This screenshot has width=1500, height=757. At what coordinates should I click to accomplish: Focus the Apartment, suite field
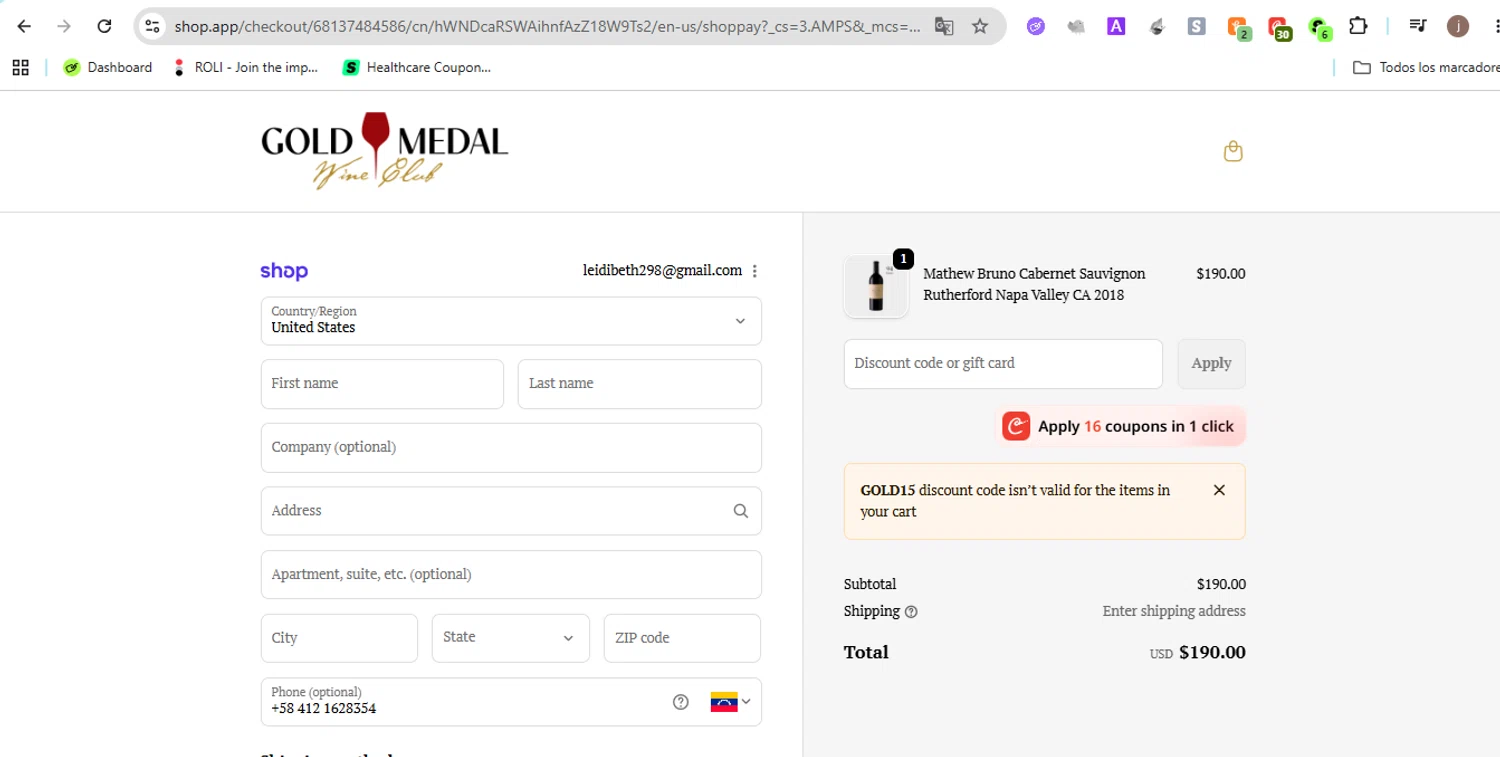pos(511,574)
